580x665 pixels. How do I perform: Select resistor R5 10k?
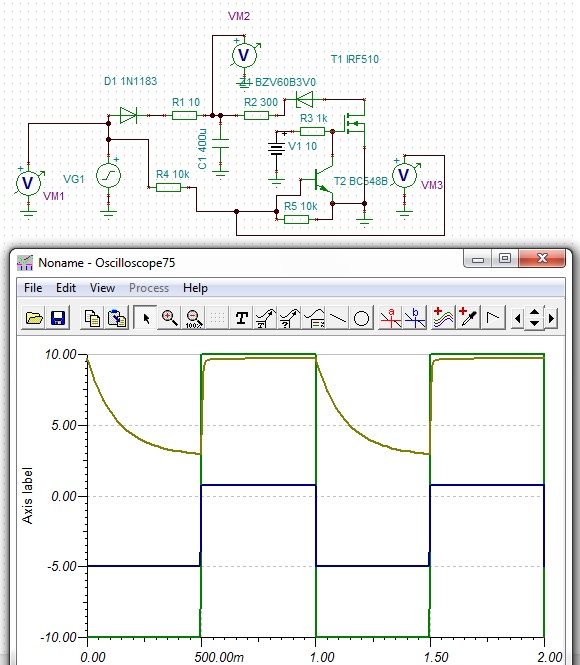pos(296,219)
